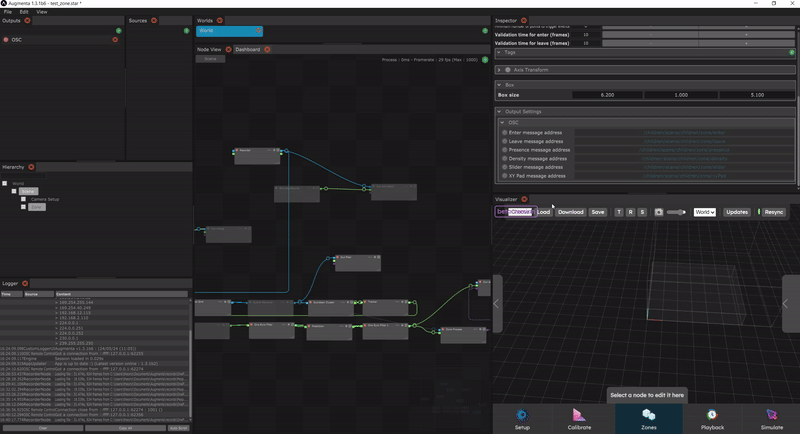The width and height of the screenshot is (800, 434).
Task: Switch to the Dashboard tab
Action: click(x=247, y=49)
